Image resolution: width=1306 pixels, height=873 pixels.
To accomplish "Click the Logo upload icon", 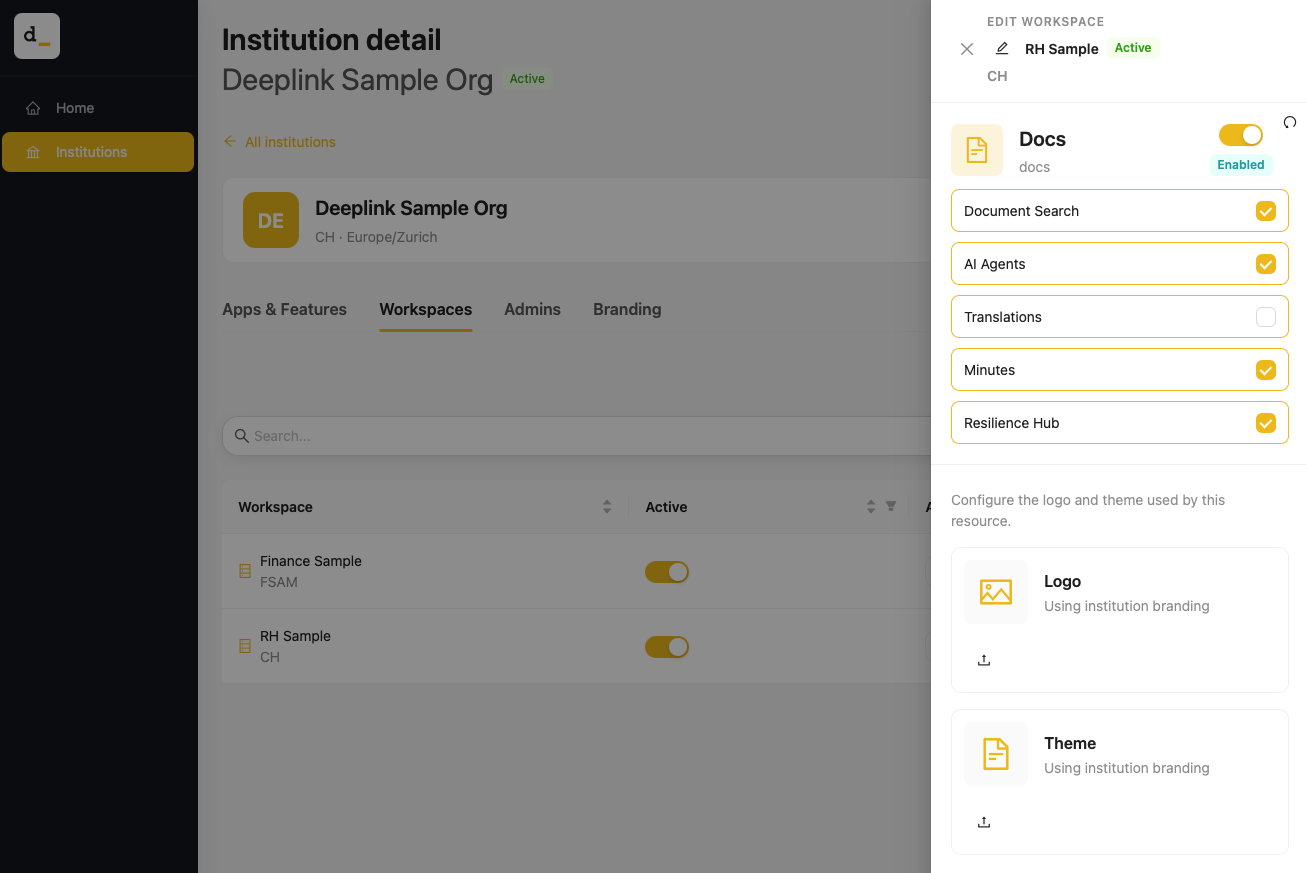I will point(984,660).
